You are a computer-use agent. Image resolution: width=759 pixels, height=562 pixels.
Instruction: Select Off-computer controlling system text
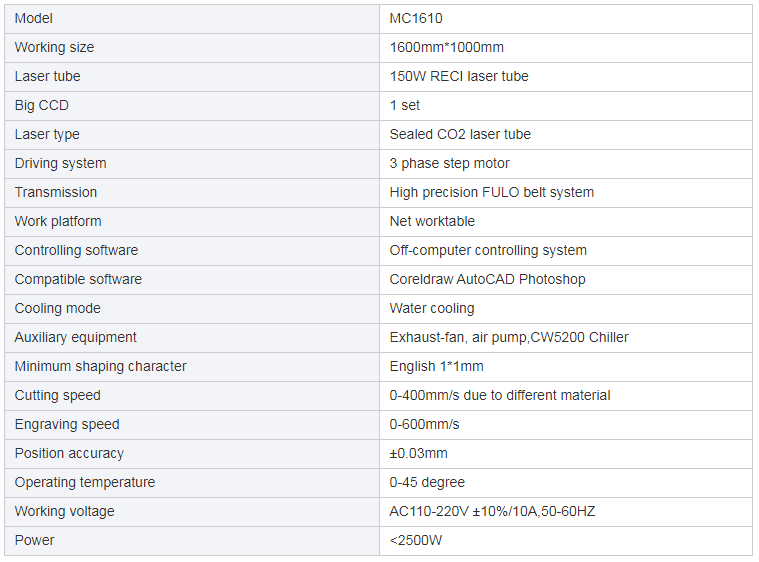coord(488,250)
